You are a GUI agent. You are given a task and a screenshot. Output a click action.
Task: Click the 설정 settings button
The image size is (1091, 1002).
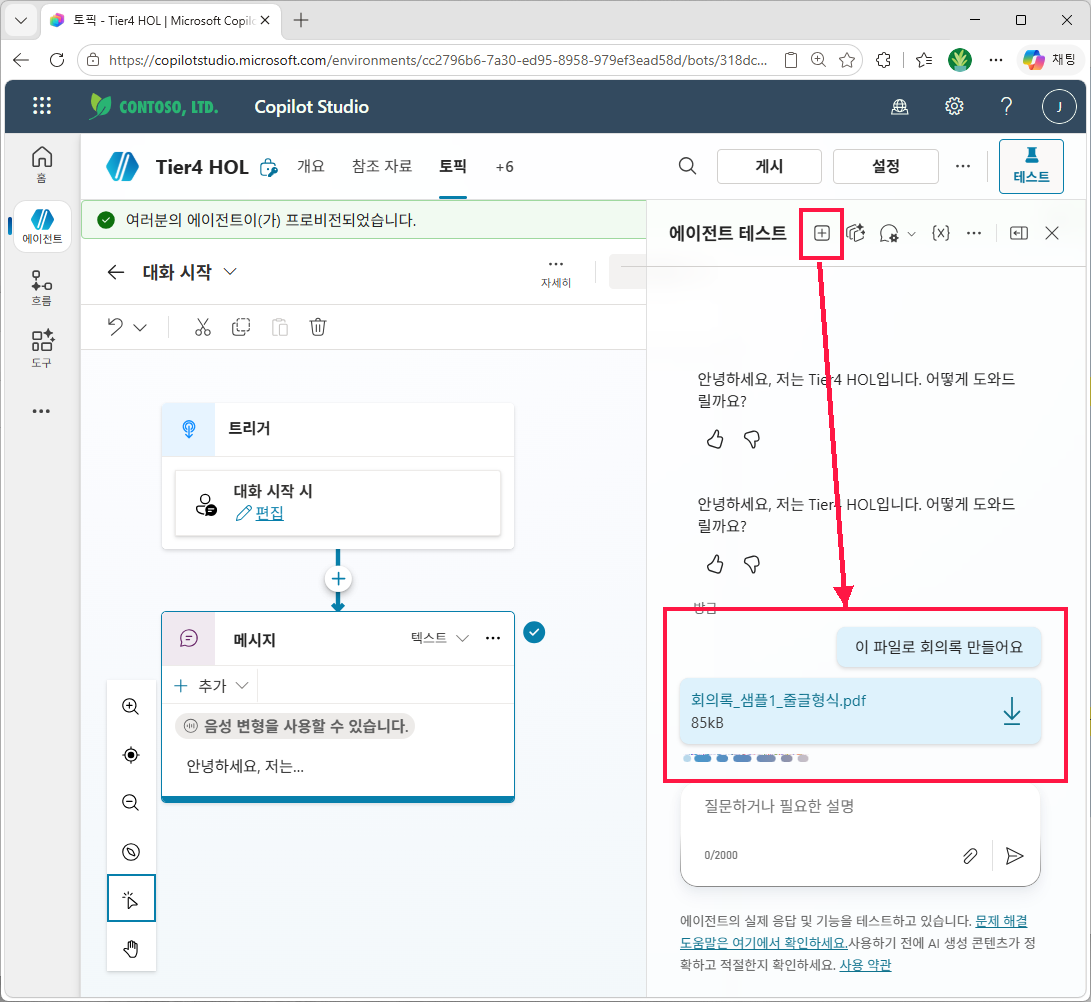pos(886,166)
